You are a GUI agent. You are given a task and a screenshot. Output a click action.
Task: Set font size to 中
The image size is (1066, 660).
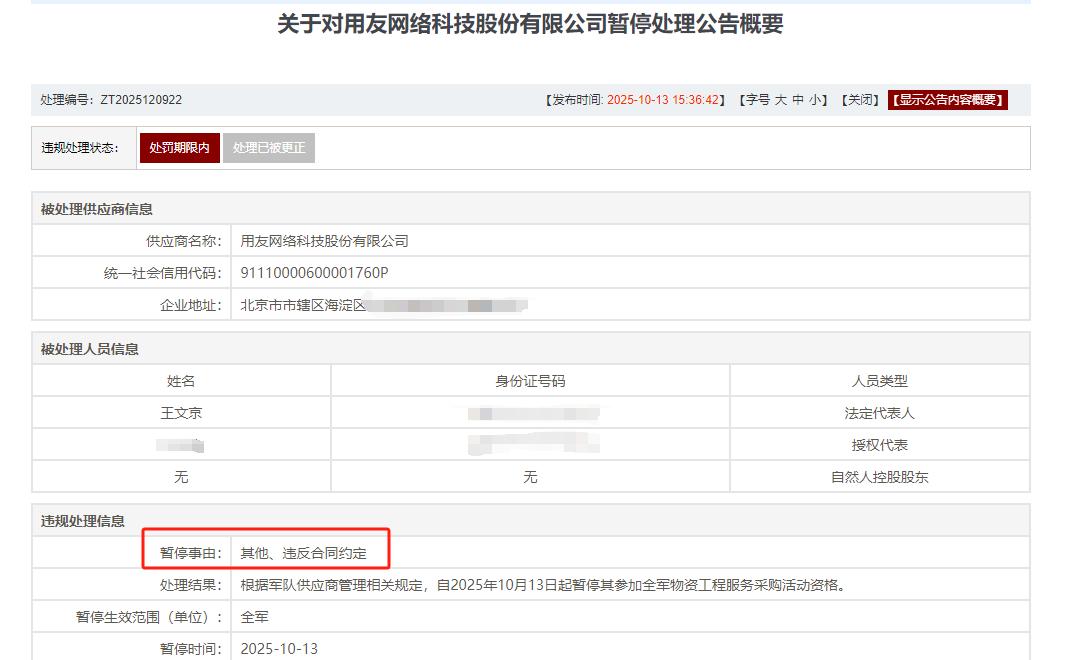click(x=797, y=100)
